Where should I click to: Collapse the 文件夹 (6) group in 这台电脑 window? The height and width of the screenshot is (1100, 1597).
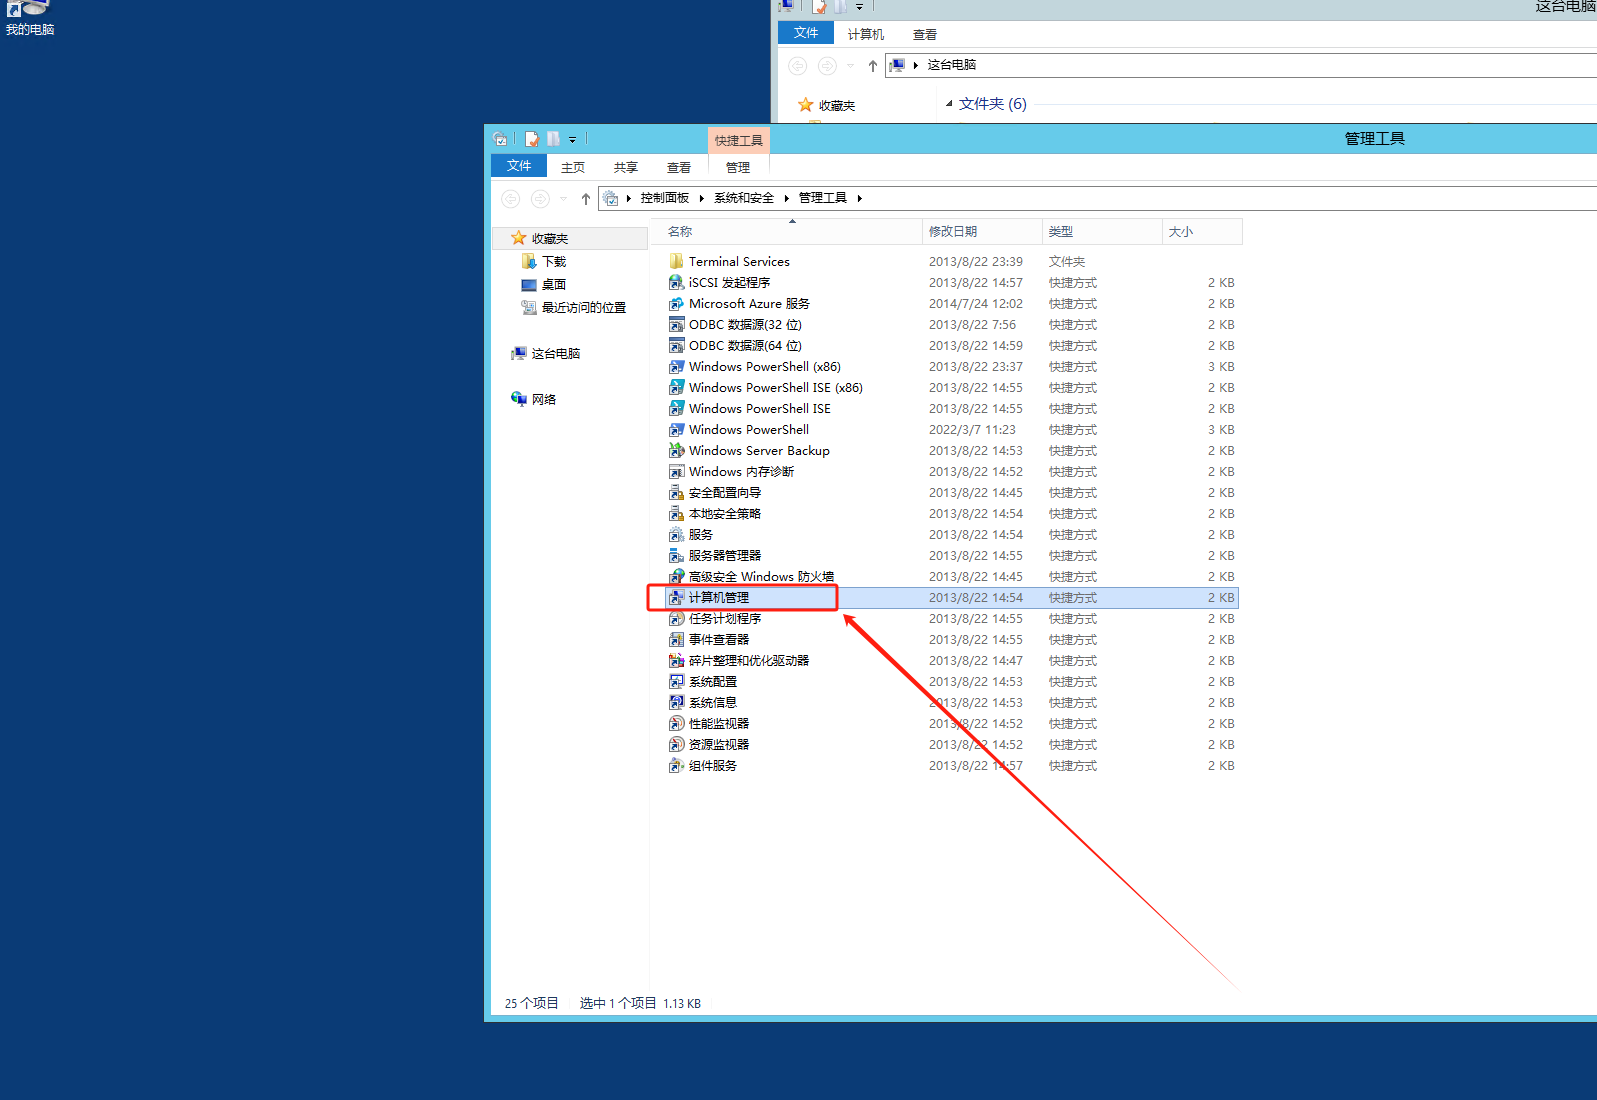[x=949, y=103]
